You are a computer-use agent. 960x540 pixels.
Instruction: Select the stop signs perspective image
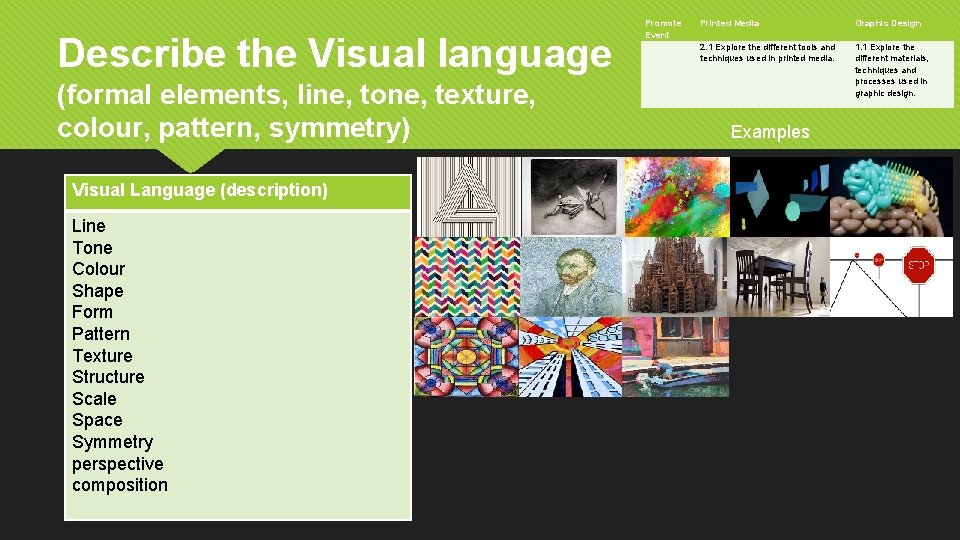point(891,277)
